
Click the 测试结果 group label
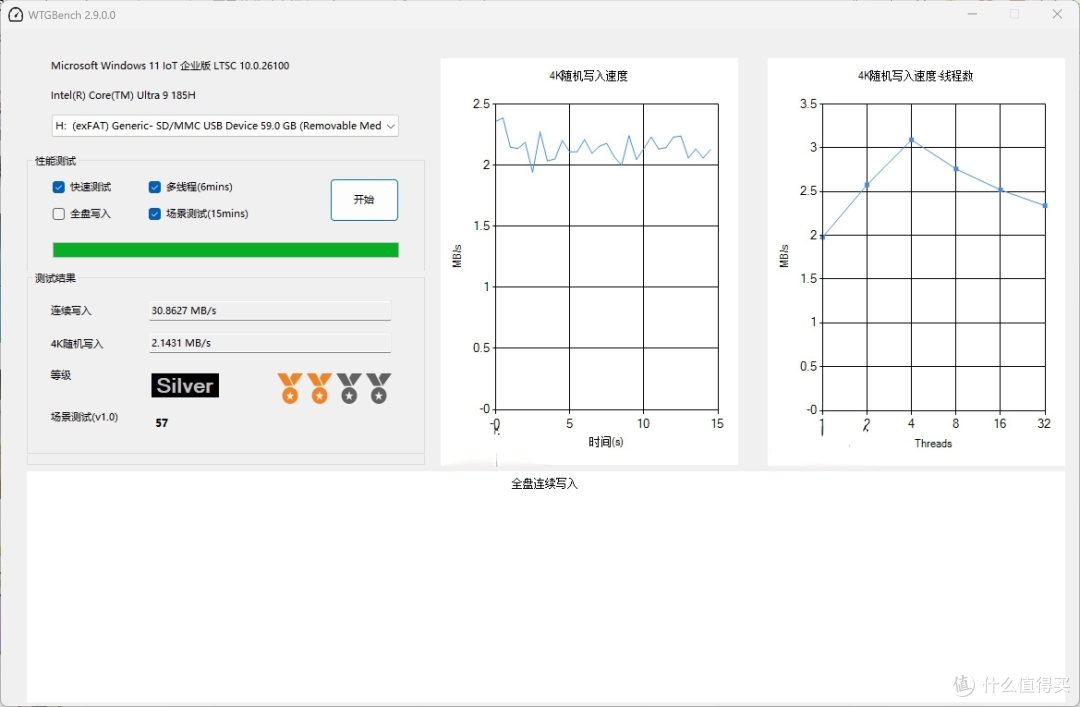56,278
